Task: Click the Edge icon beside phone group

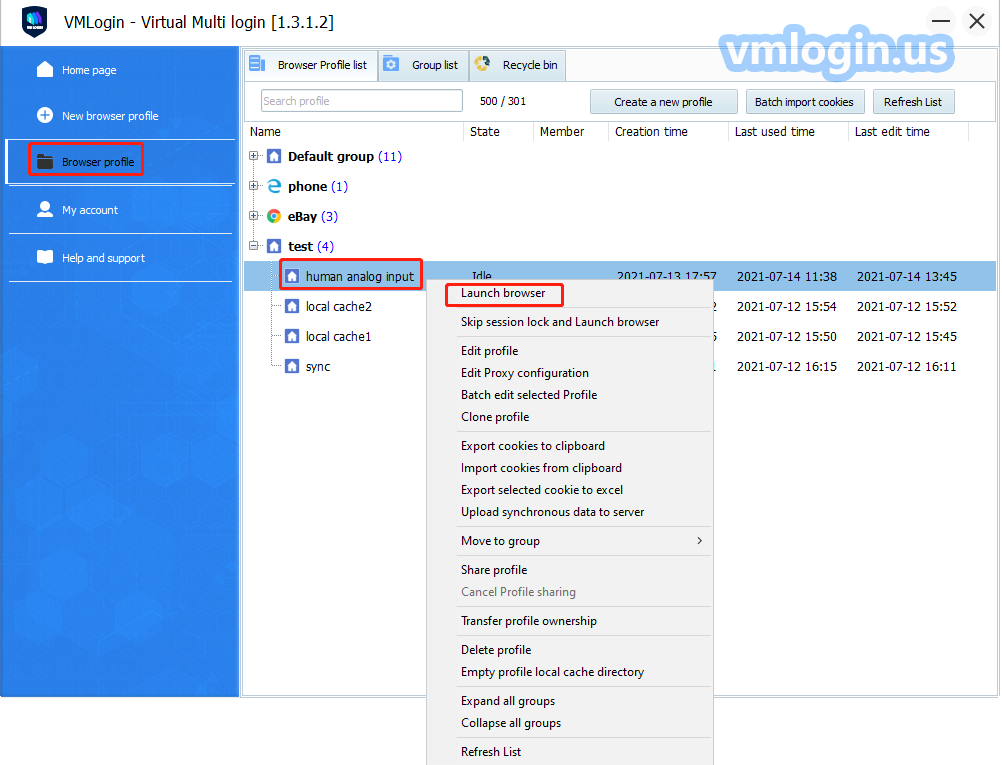Action: [274, 186]
